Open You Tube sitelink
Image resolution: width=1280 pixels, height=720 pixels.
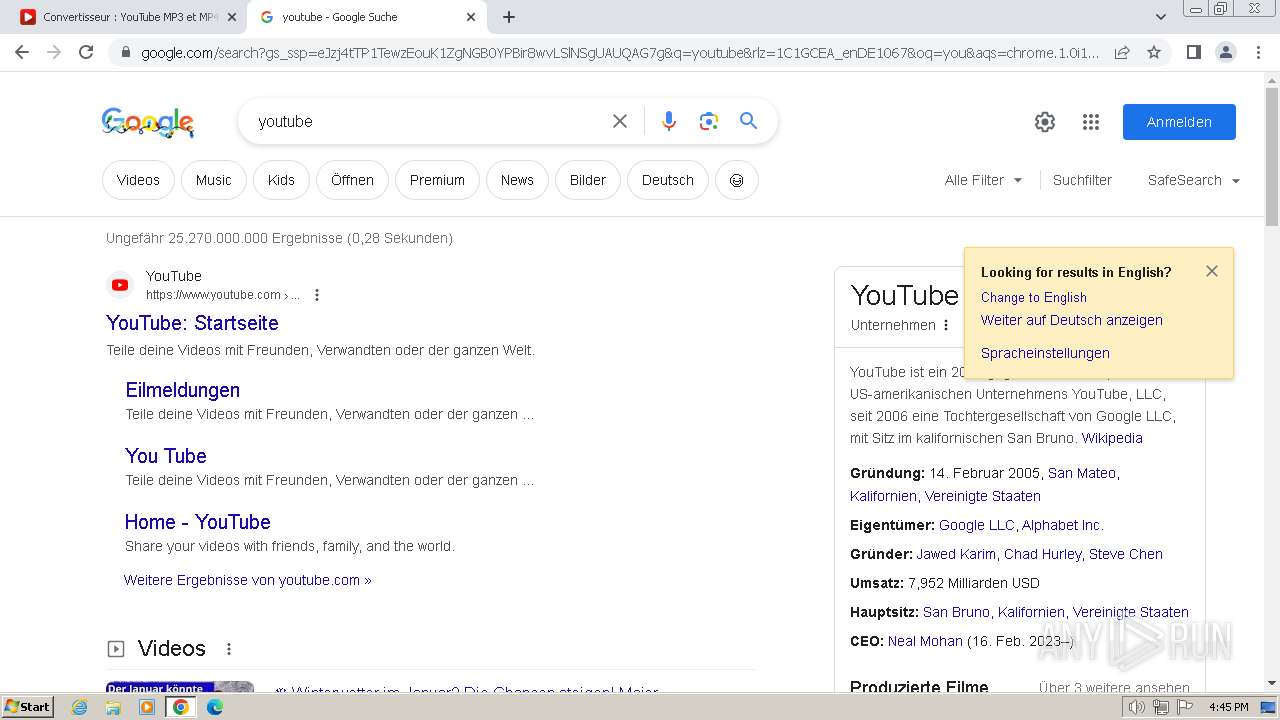pyautogui.click(x=166, y=456)
